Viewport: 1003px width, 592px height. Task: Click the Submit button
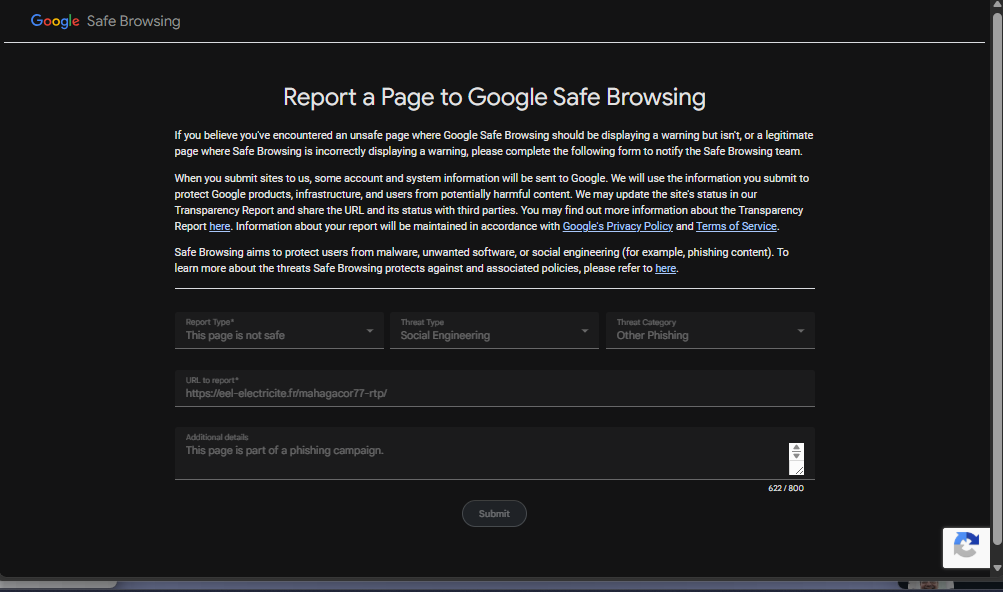tap(494, 513)
